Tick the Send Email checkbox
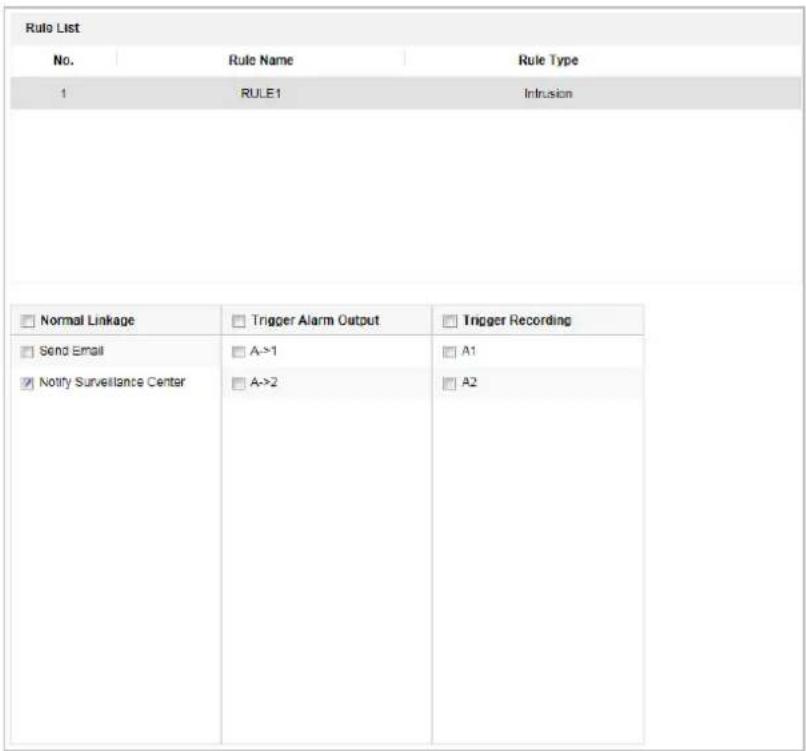 click(27, 352)
